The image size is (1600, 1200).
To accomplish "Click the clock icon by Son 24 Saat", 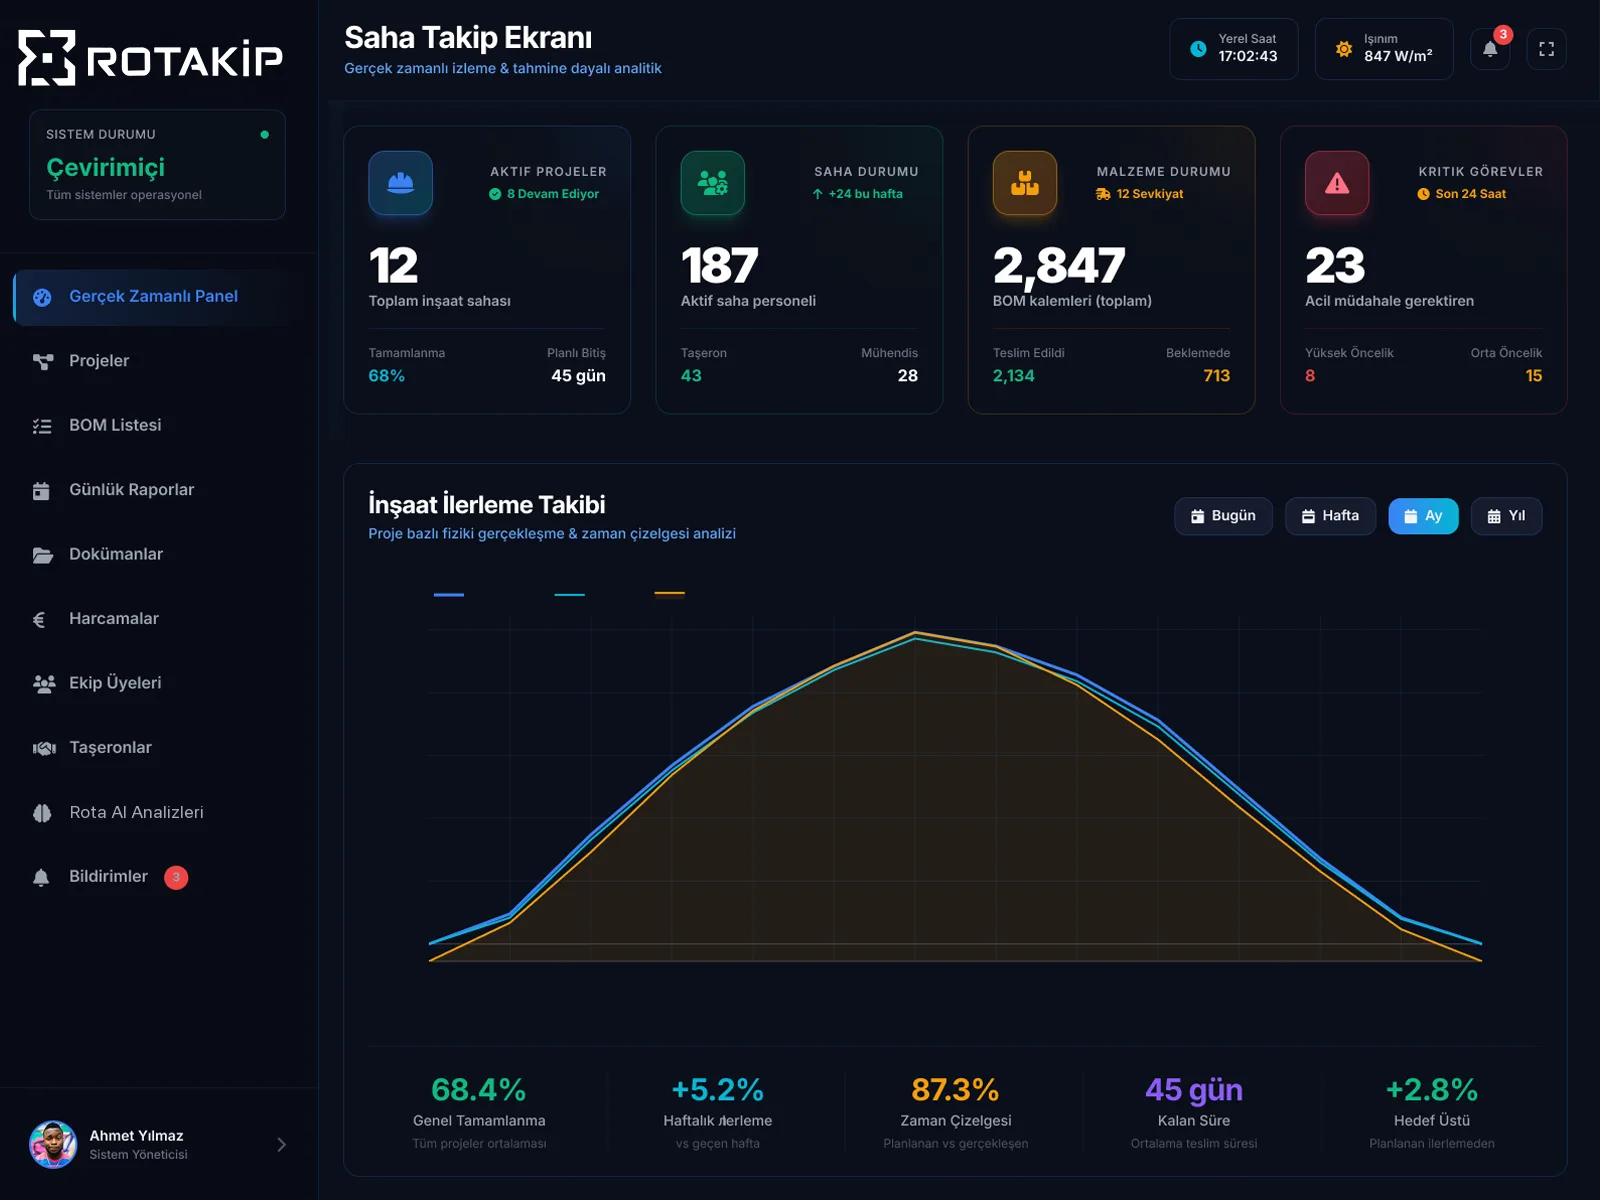I will click(x=1423, y=194).
